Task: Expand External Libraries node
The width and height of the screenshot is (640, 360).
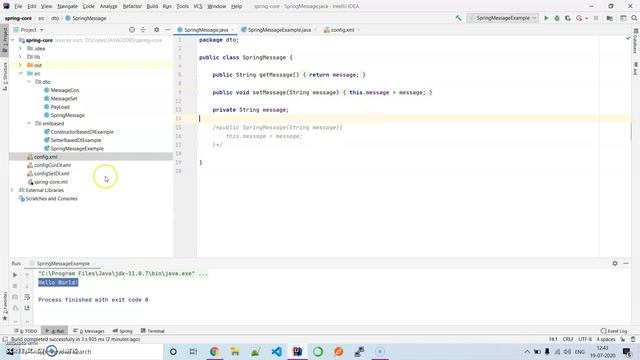Action: 12,190
